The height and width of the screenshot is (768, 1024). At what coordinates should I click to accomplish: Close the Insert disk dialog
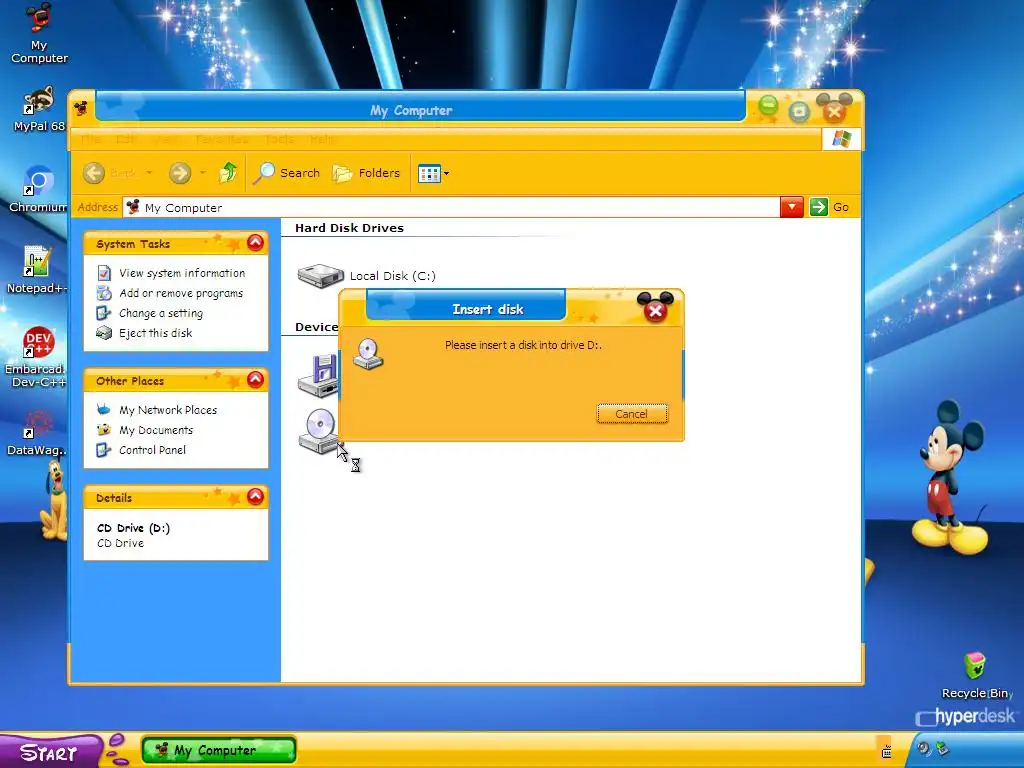pos(655,312)
